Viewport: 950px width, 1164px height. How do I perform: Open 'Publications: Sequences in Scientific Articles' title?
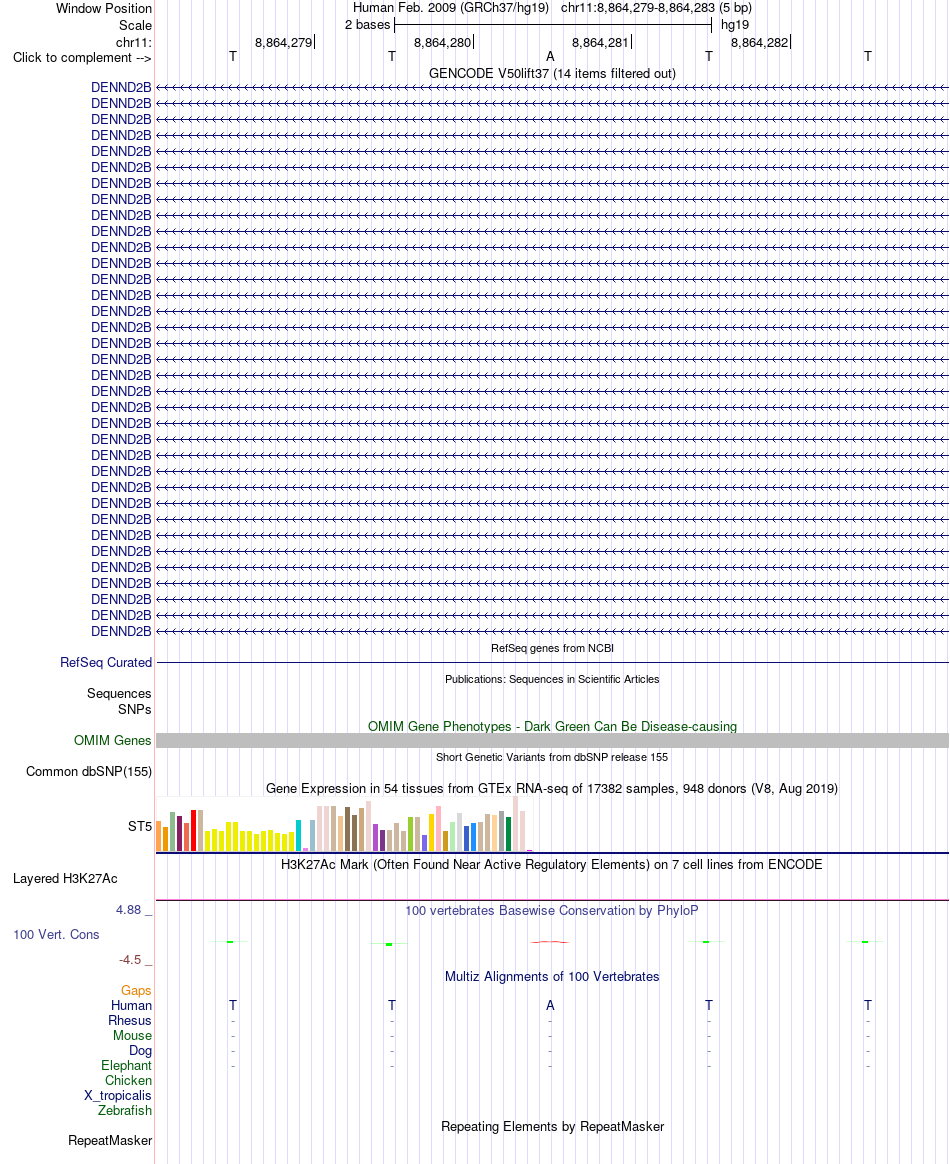[x=552, y=679]
